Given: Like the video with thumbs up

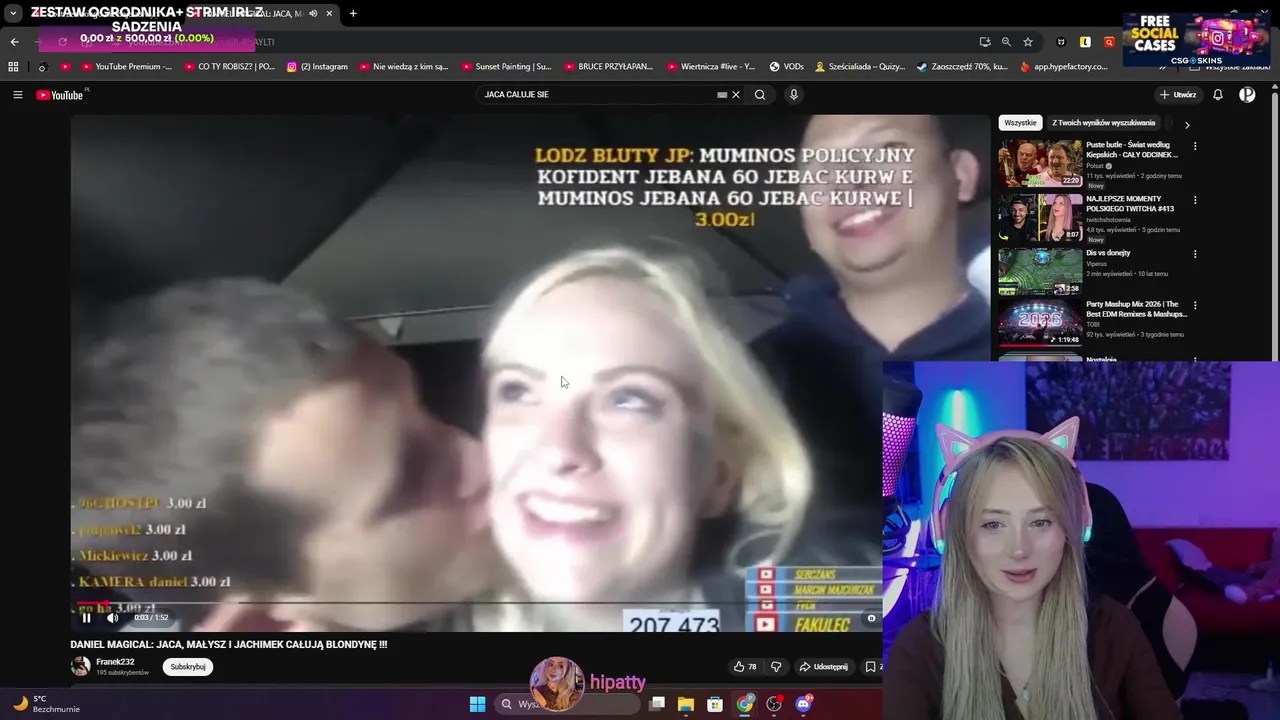Looking at the screenshot, I should 745,667.
